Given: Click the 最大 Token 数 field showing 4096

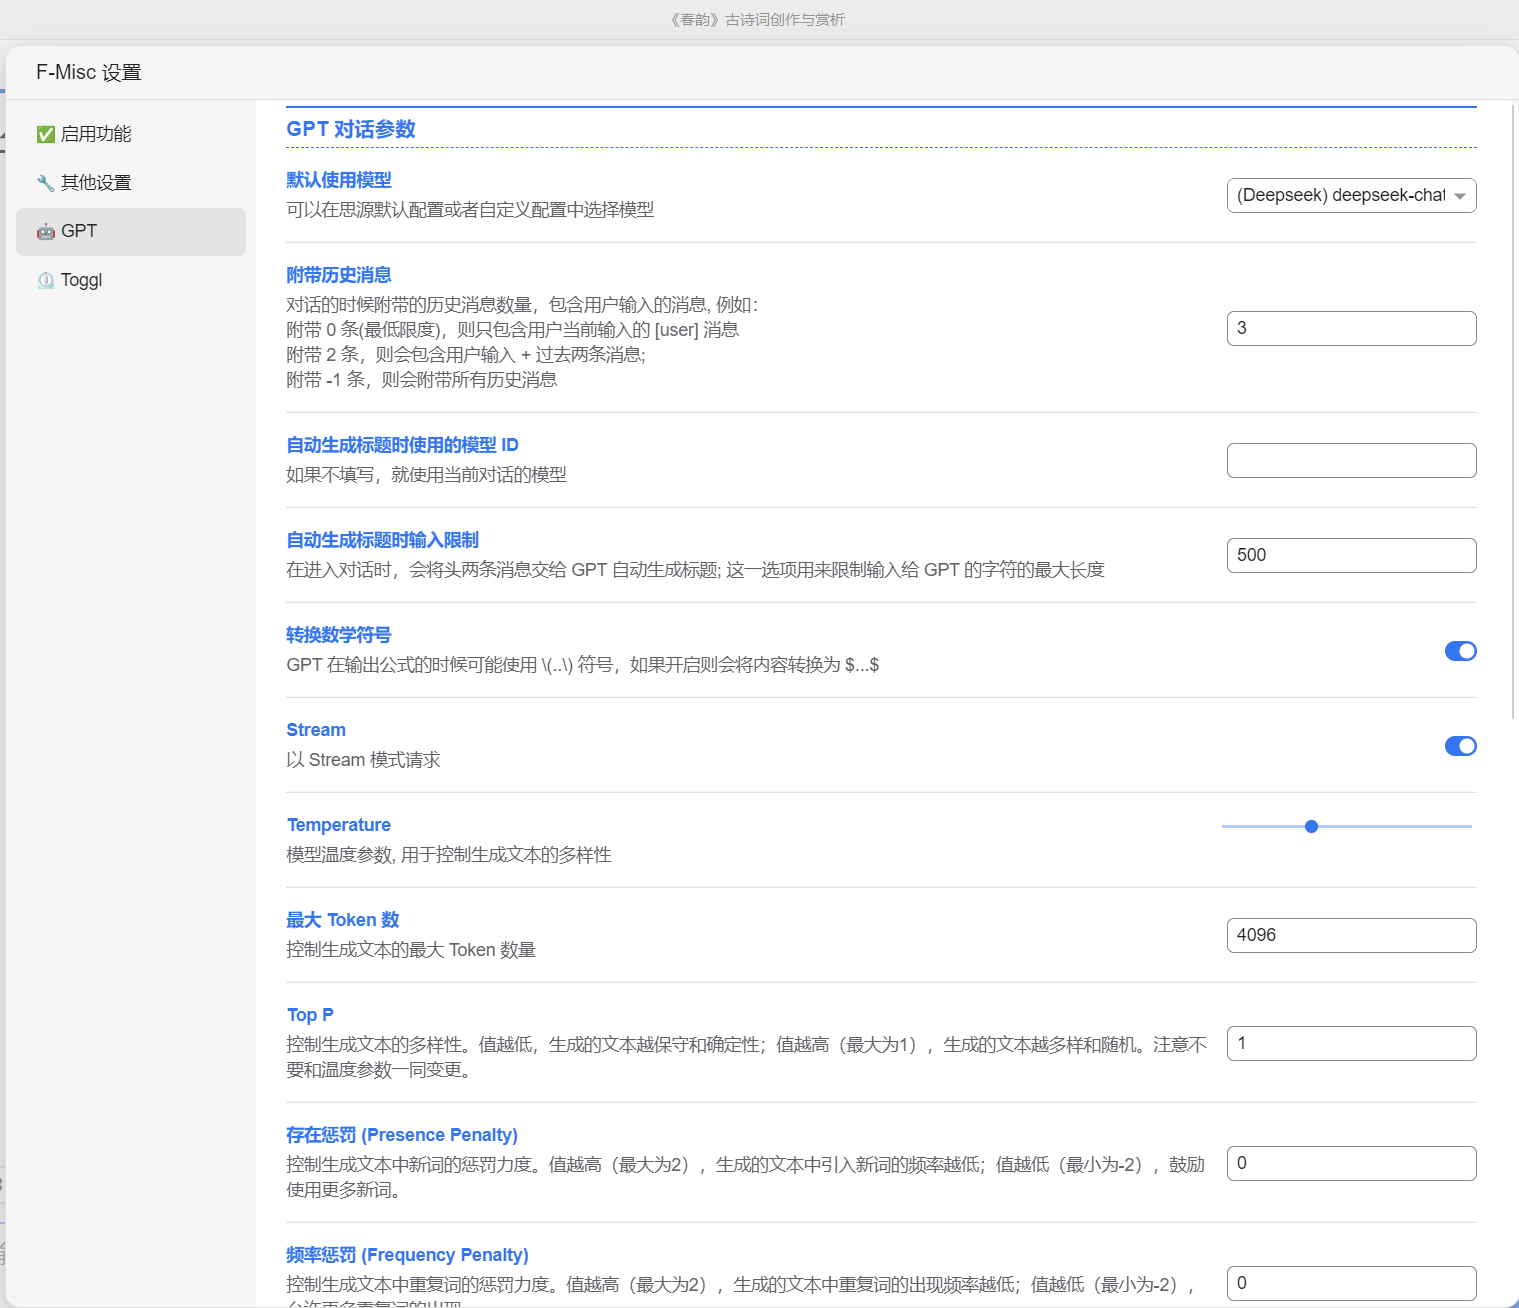Looking at the screenshot, I should (1351, 935).
